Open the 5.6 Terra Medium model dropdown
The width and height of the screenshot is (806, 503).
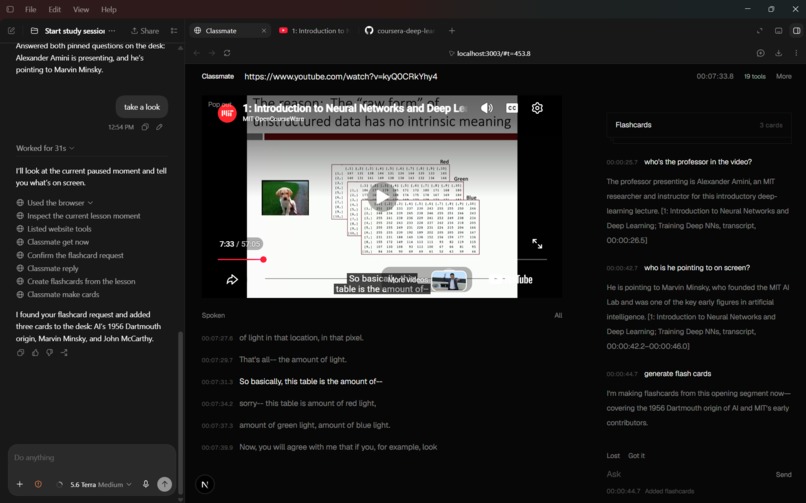[100, 484]
